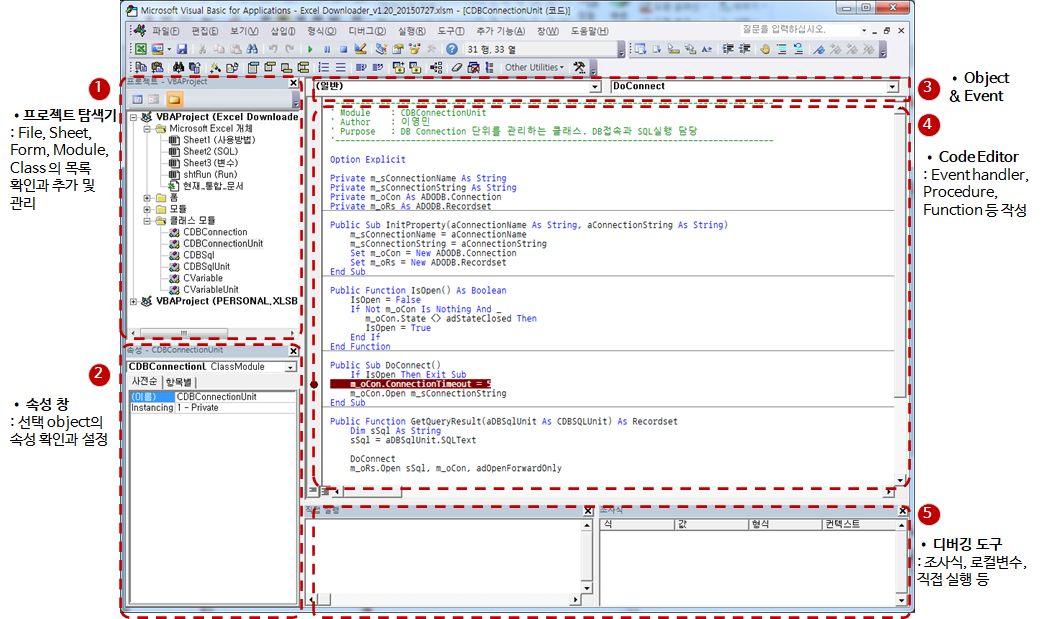Screen dimensions: 1041x619
Task: Close the 직접 실행 immediate window
Action: pos(588,511)
